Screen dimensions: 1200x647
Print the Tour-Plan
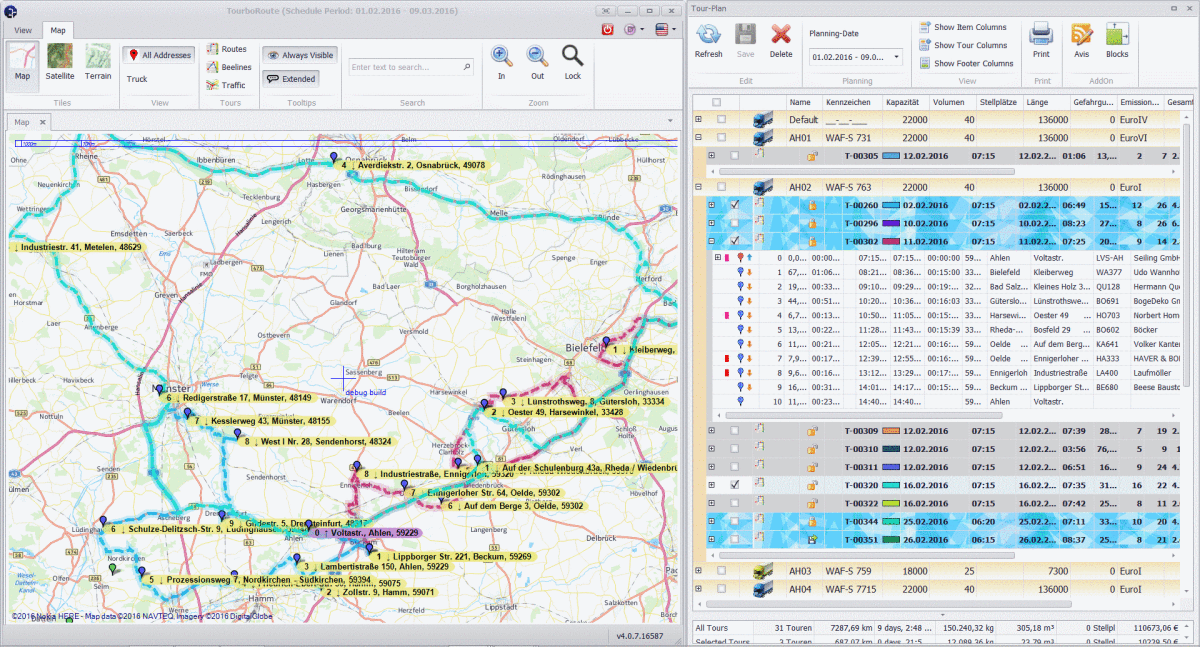point(1042,42)
